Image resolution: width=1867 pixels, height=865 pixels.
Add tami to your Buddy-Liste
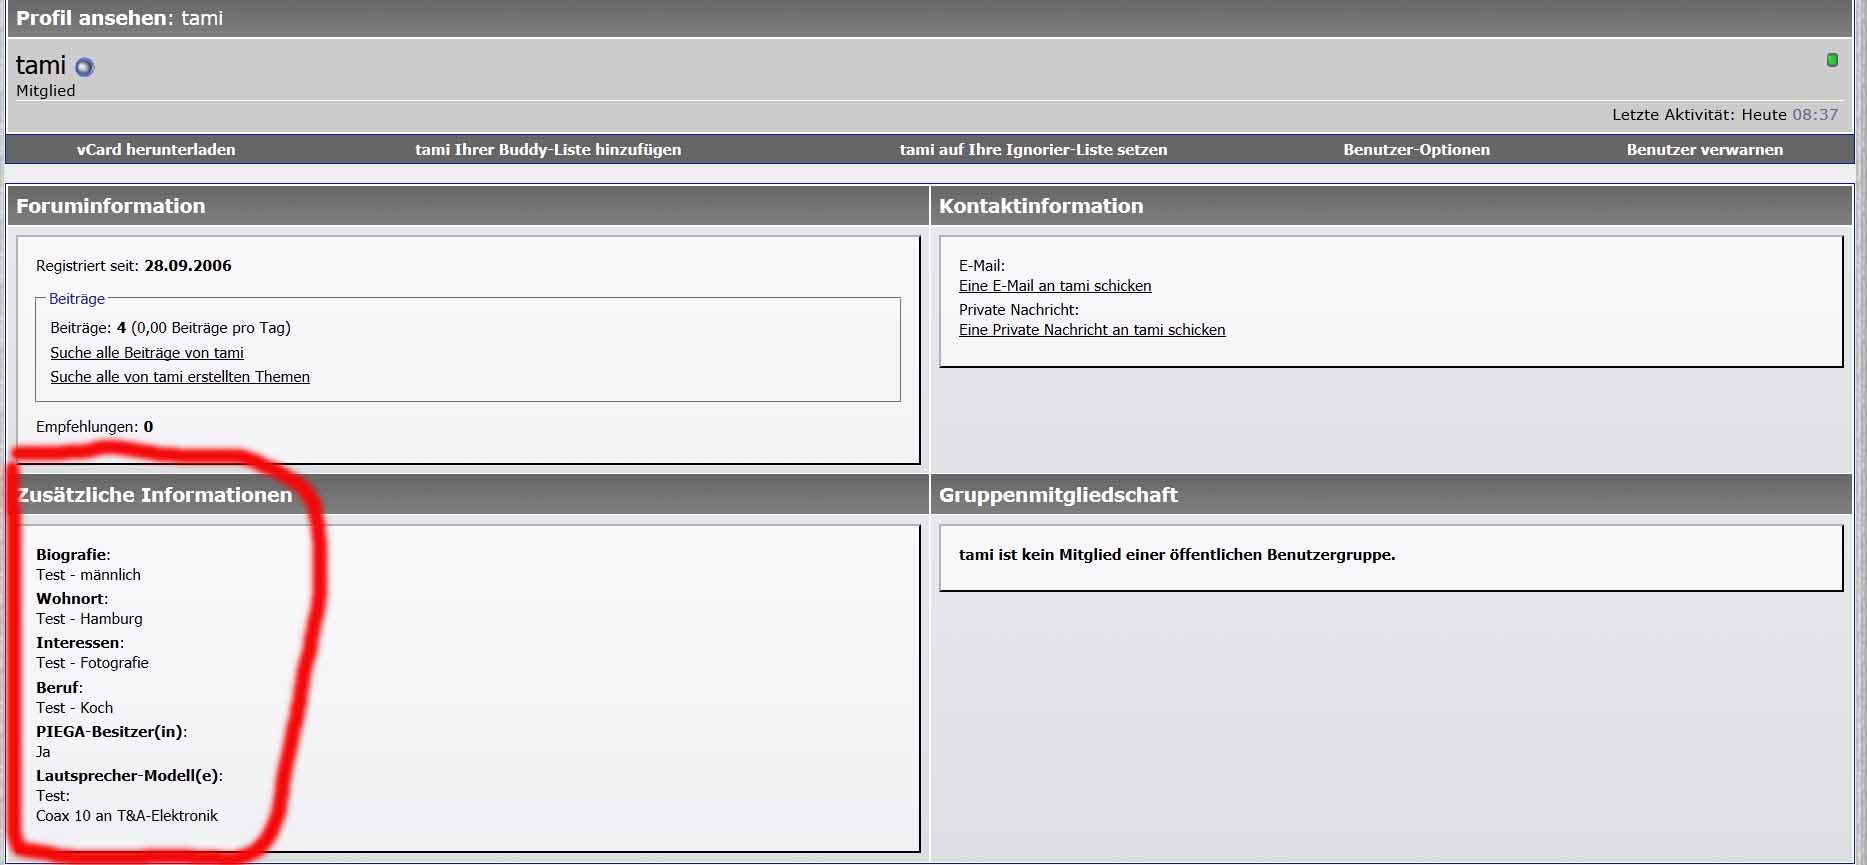pyautogui.click(x=548, y=150)
